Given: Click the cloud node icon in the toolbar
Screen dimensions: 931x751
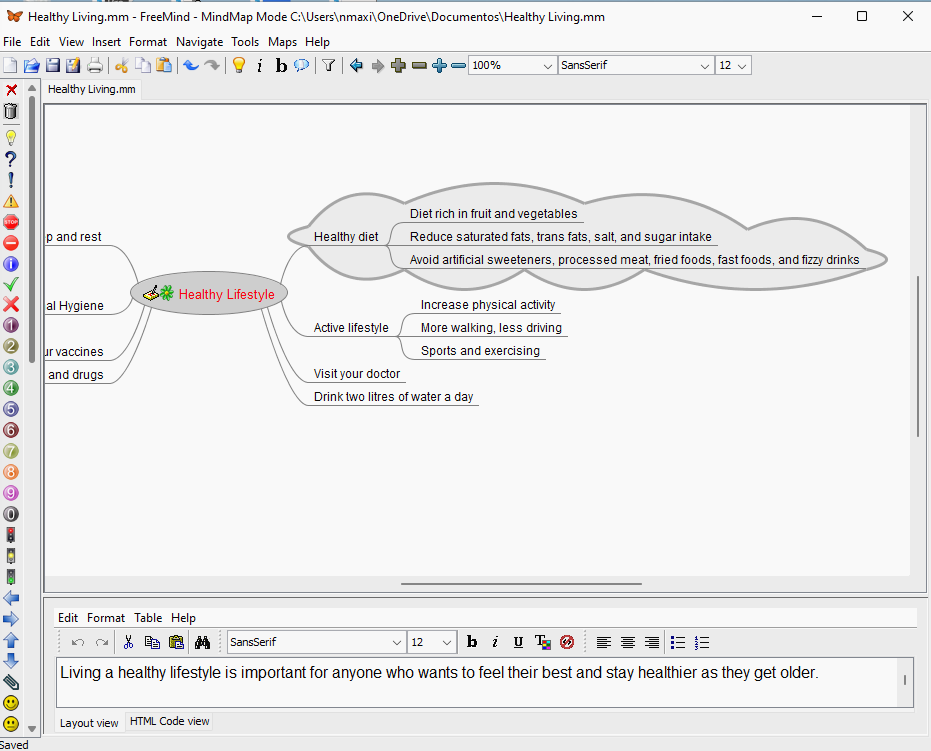Looking at the screenshot, I should 301,66.
